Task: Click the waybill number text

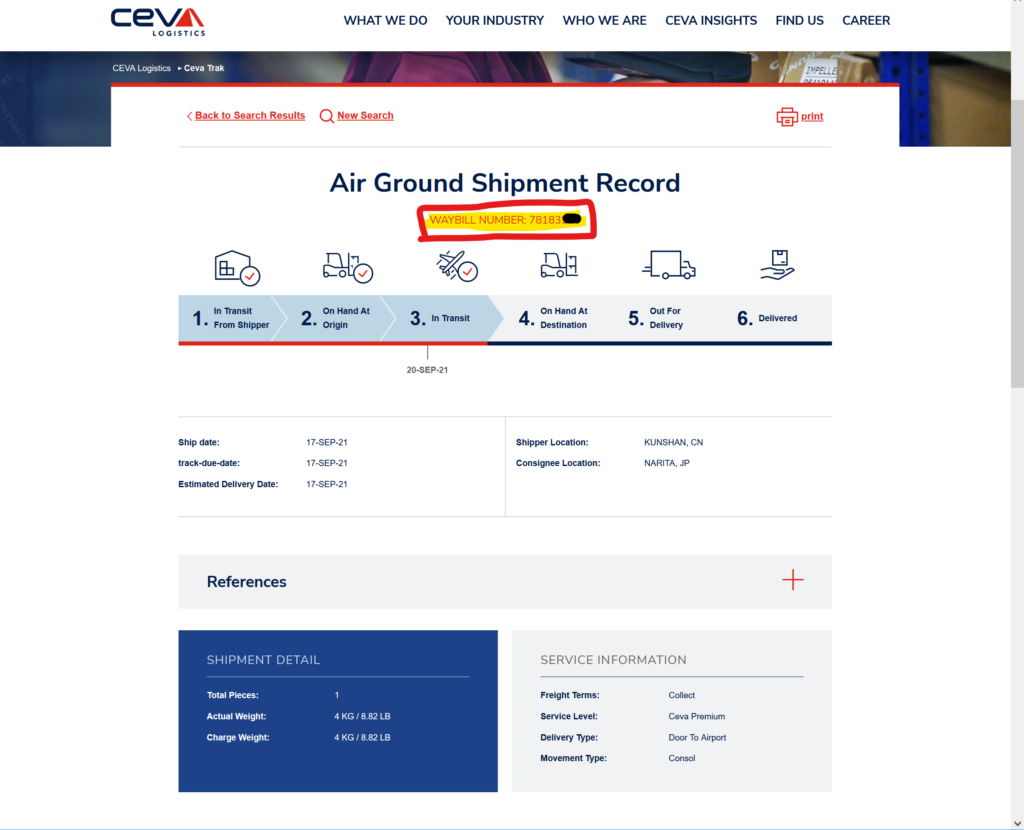Action: point(505,220)
